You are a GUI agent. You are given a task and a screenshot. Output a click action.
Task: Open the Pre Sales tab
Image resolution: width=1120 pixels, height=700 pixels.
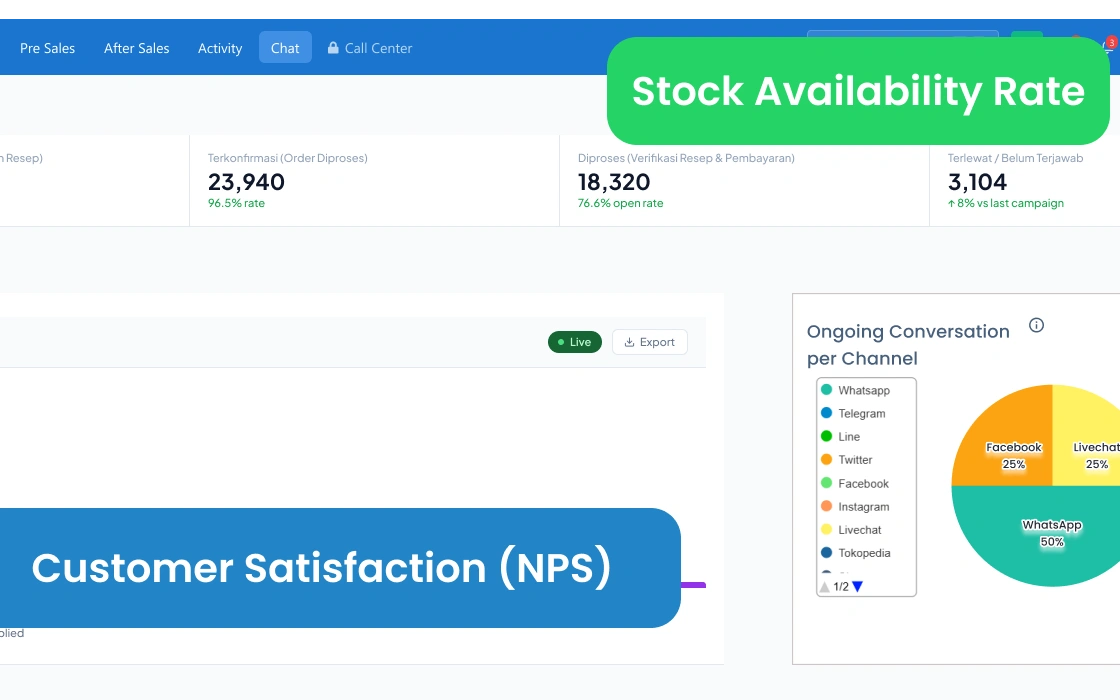(x=47, y=48)
